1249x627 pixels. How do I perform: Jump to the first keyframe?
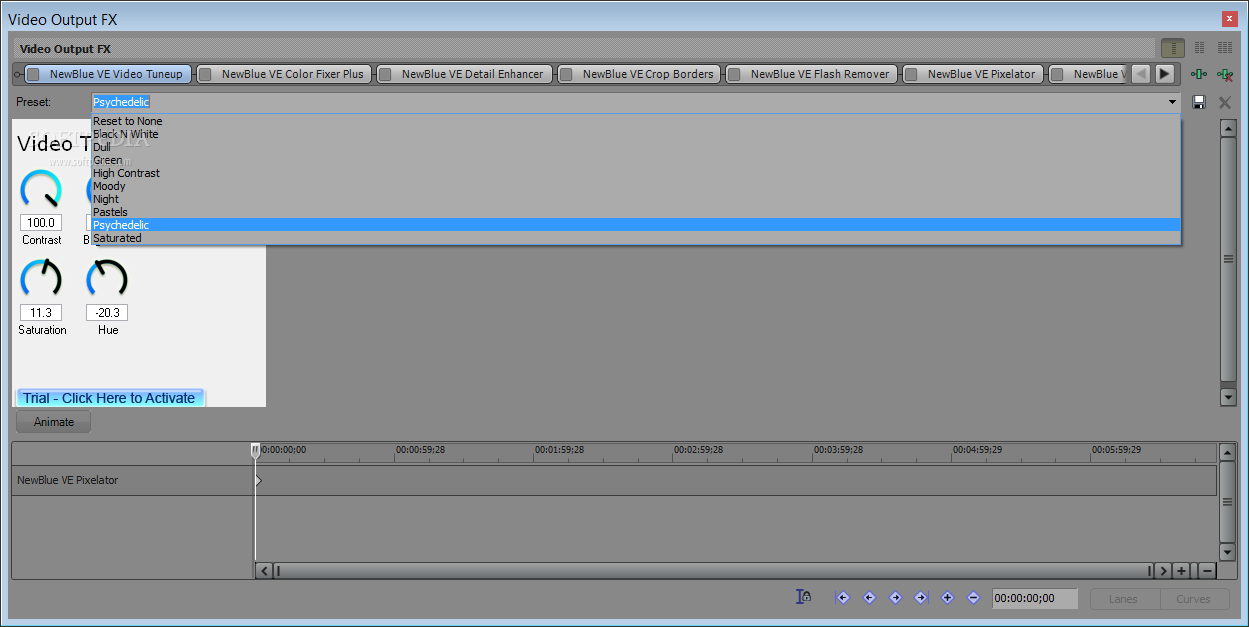coord(843,597)
